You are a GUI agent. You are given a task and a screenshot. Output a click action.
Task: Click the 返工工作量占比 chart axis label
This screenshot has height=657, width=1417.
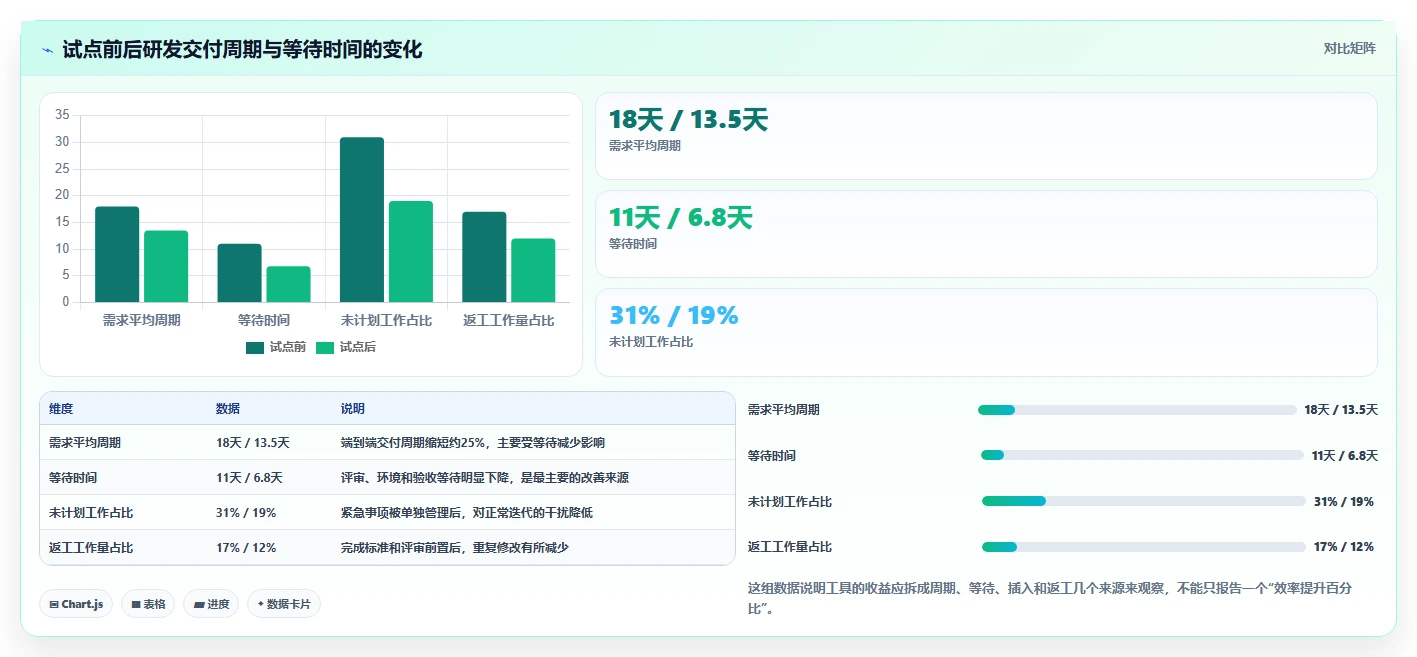click(509, 320)
